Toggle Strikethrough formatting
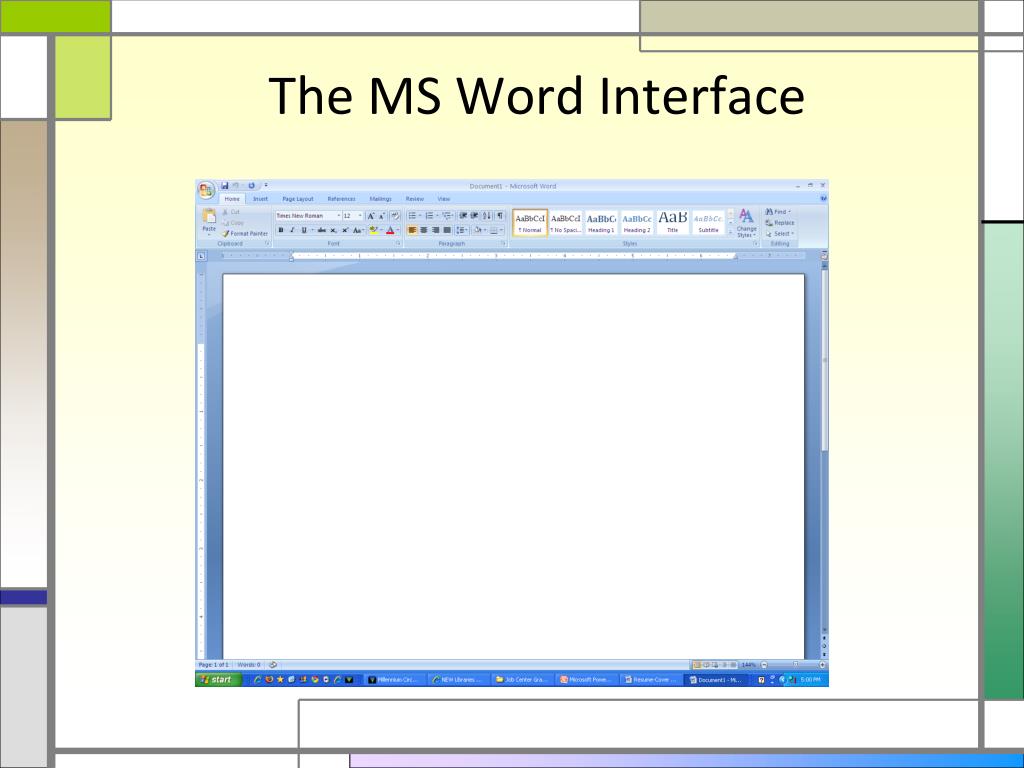The image size is (1024, 768). point(322,230)
